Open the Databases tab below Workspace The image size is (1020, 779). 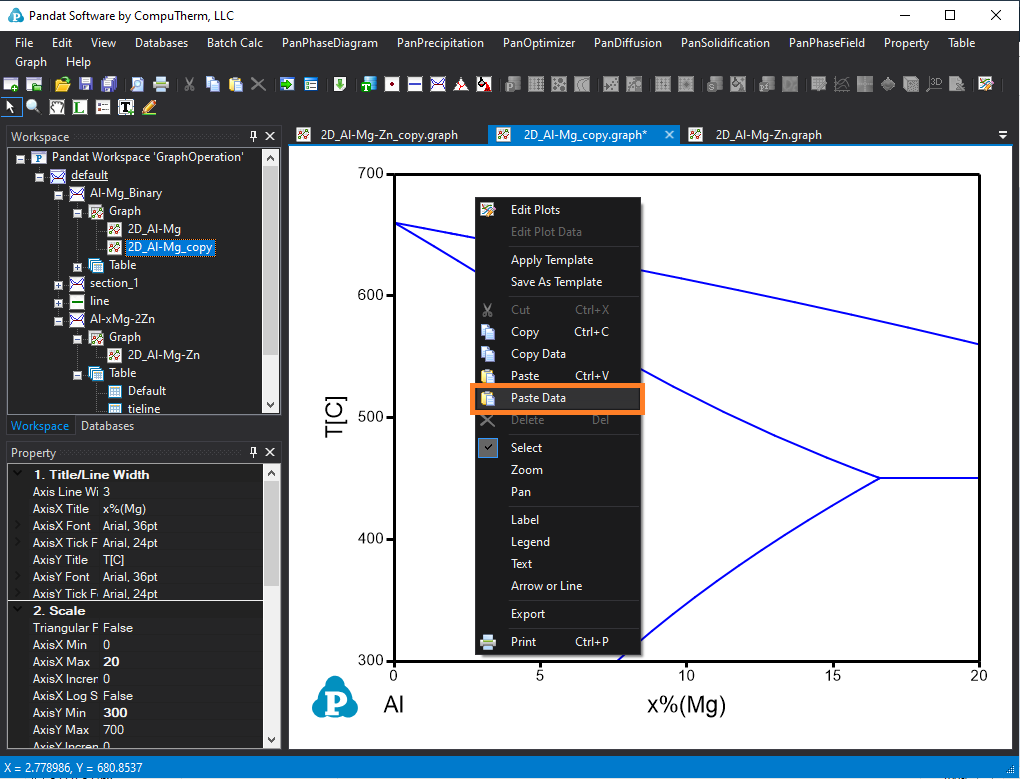(x=107, y=426)
